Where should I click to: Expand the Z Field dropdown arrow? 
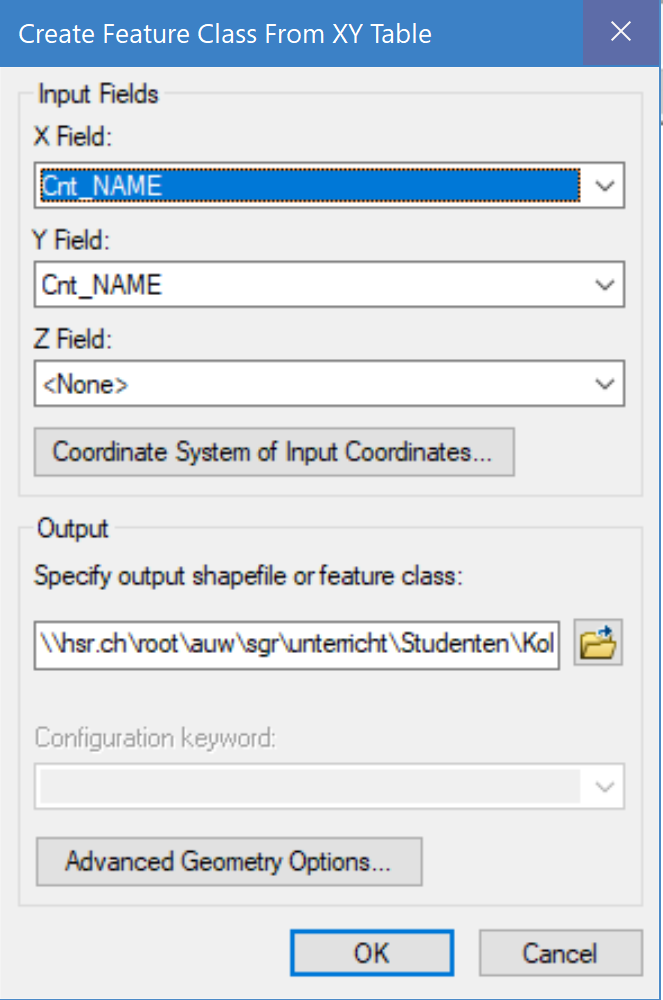tap(604, 384)
